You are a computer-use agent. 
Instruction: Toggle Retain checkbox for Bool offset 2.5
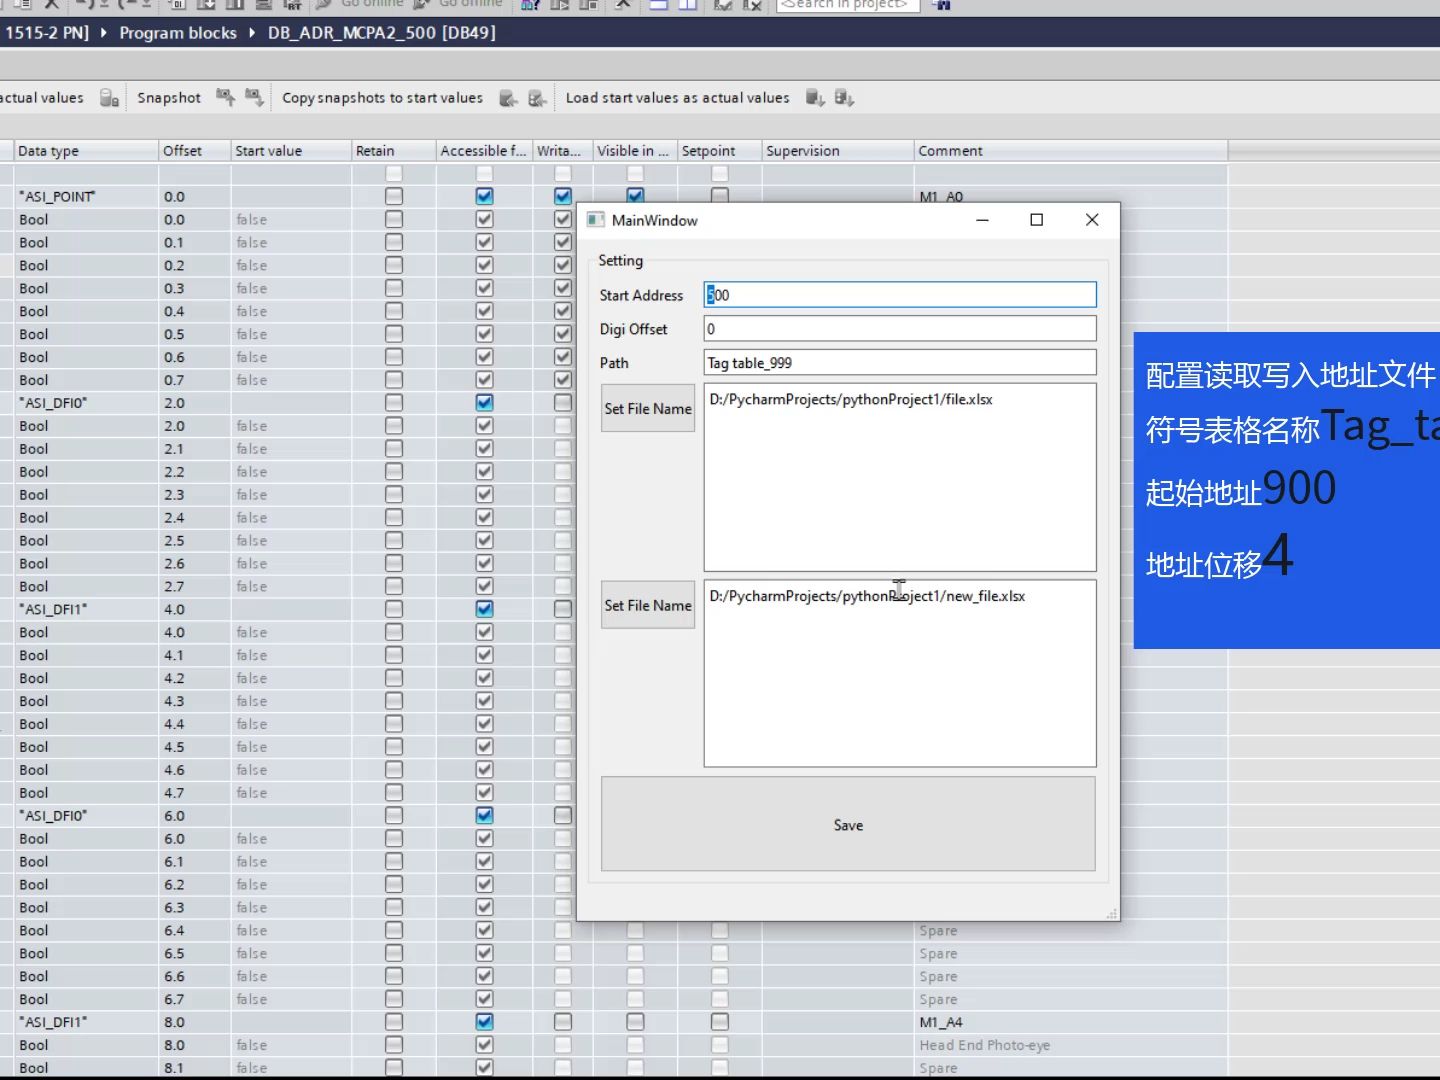(394, 540)
